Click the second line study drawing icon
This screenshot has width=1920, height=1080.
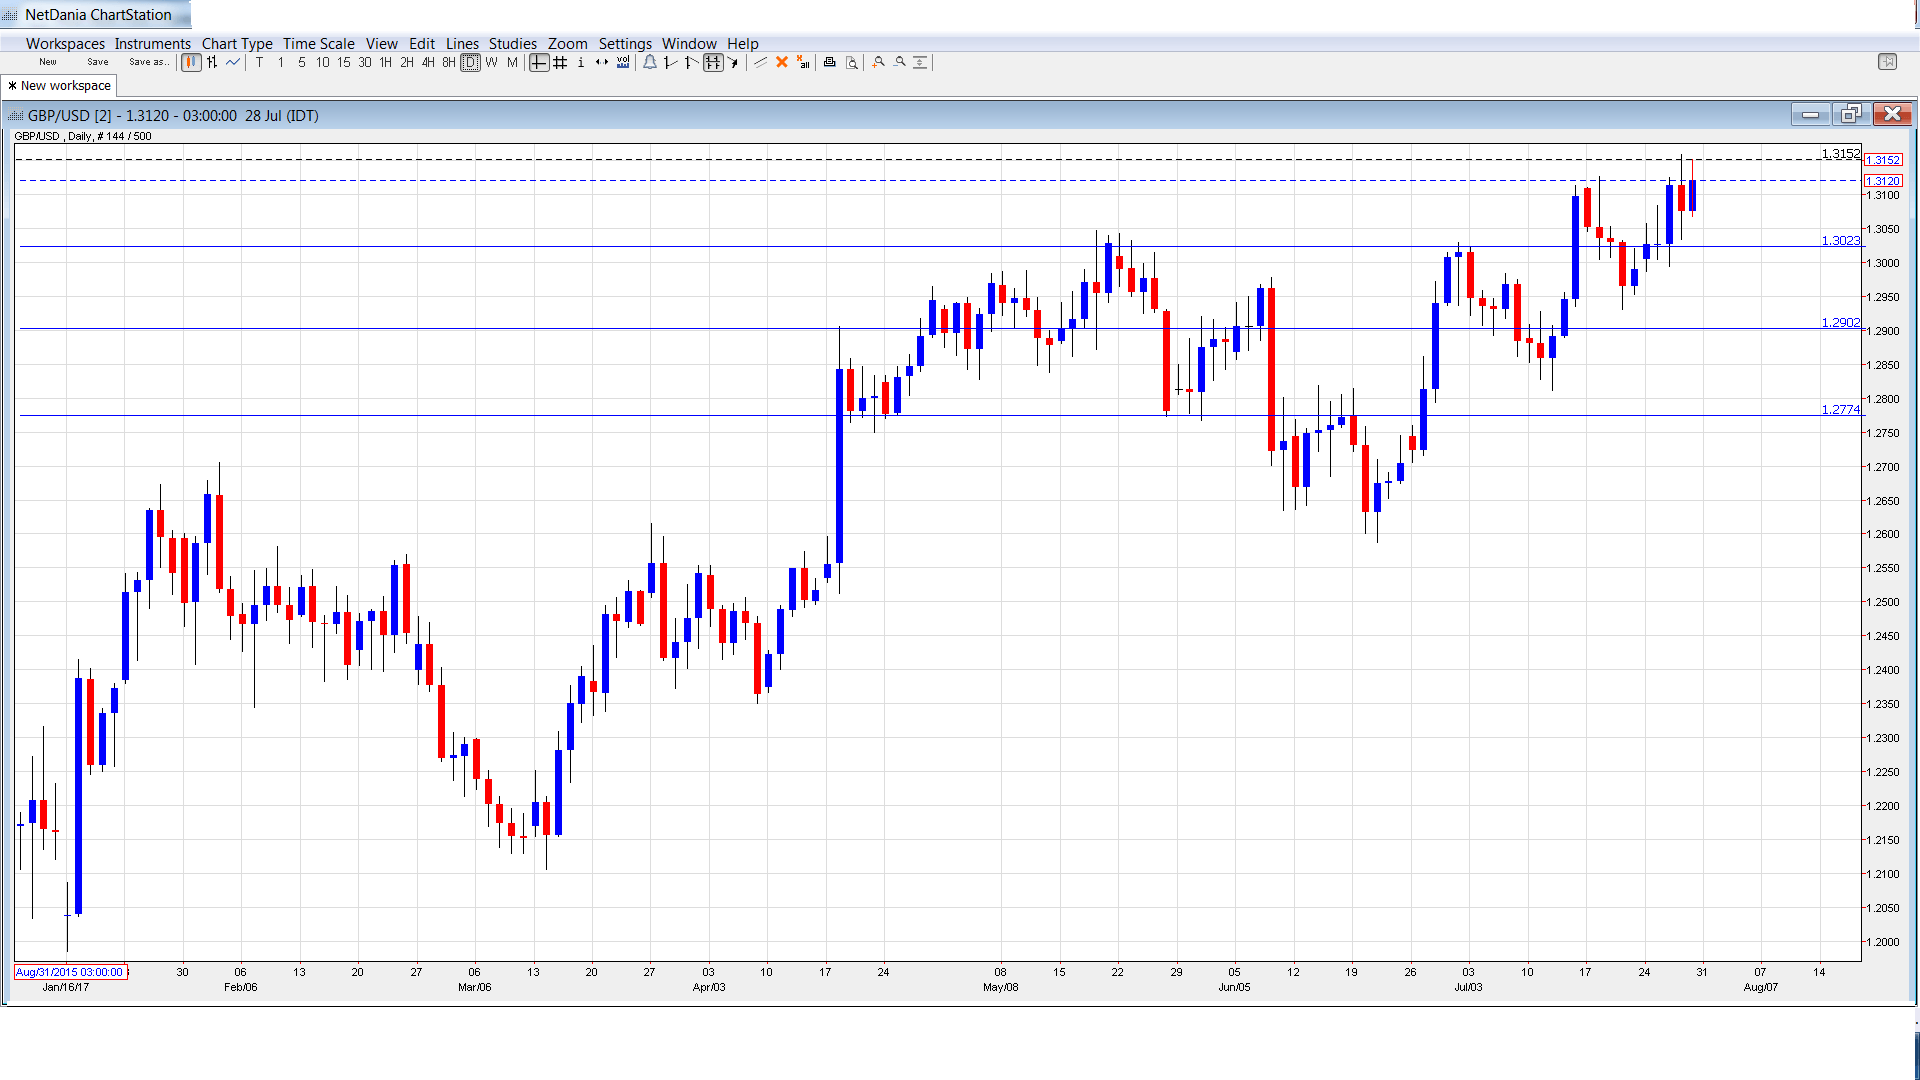(x=691, y=62)
